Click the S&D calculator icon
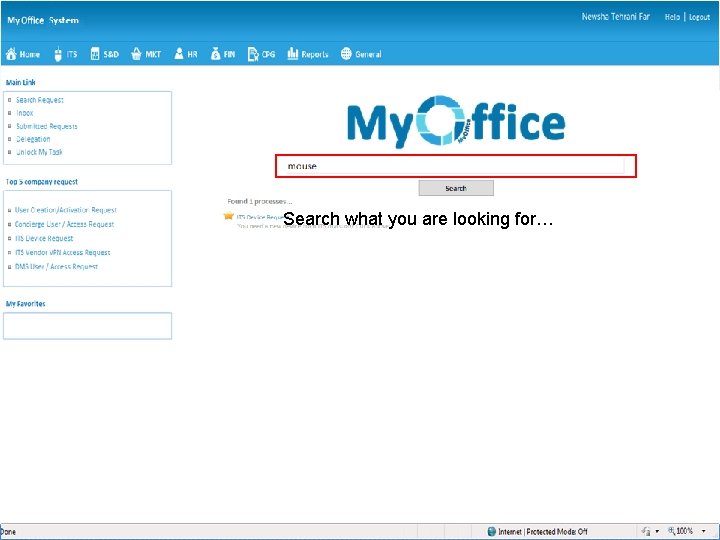This screenshot has height=540, width=720. point(95,54)
